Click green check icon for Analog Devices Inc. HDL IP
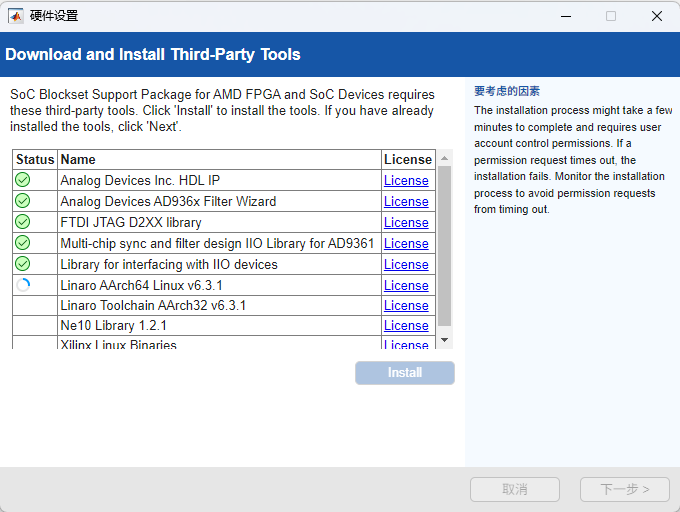The height and width of the screenshot is (512, 680). (23, 179)
